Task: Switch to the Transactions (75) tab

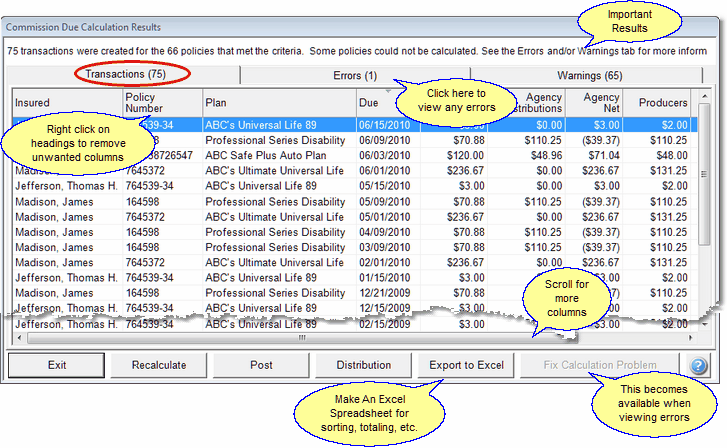Action: 126,75
